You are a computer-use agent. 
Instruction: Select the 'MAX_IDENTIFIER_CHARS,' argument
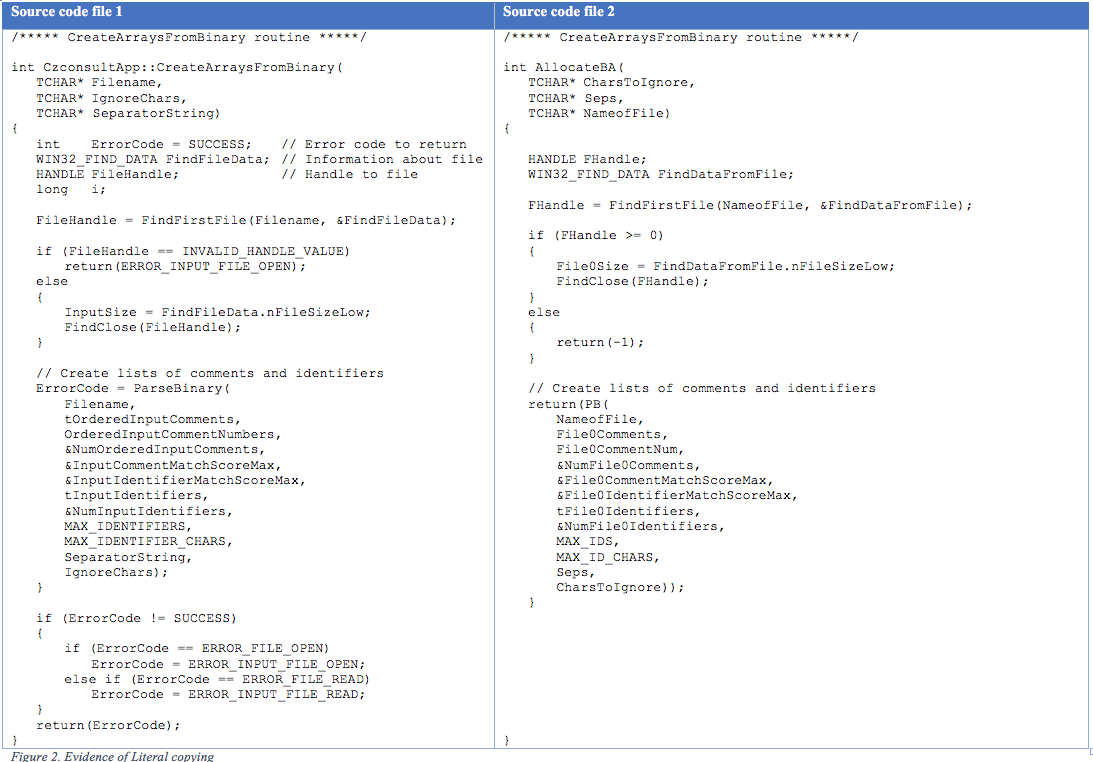click(x=148, y=541)
